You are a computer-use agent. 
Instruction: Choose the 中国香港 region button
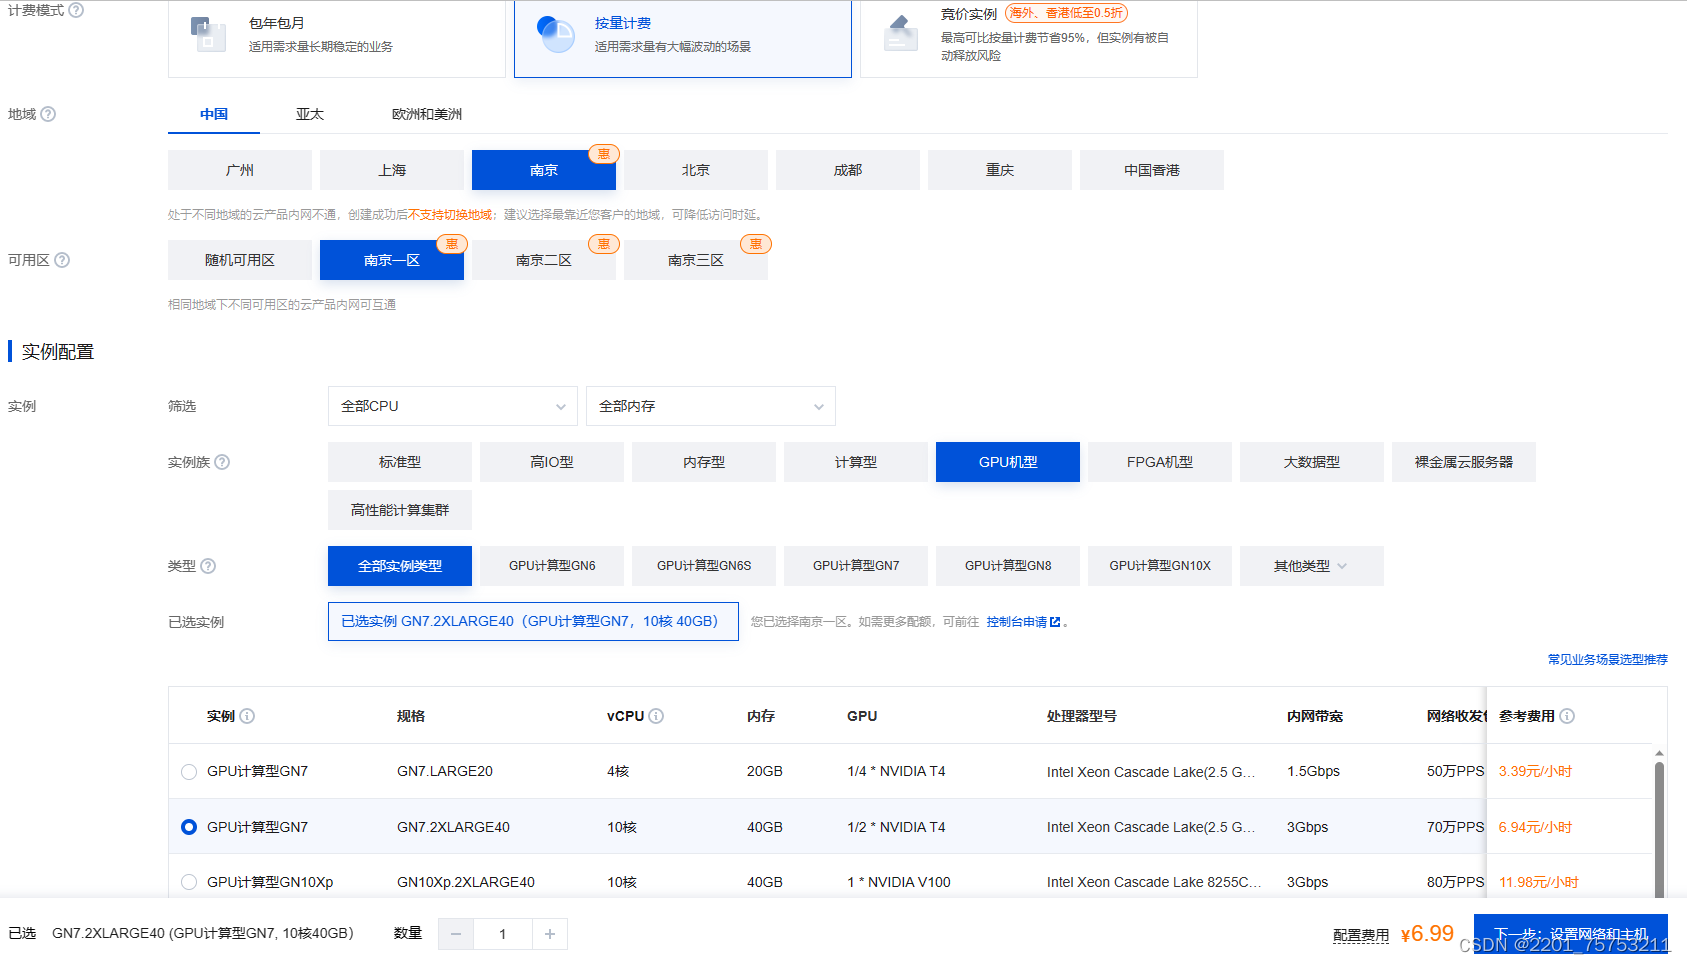coord(1152,170)
